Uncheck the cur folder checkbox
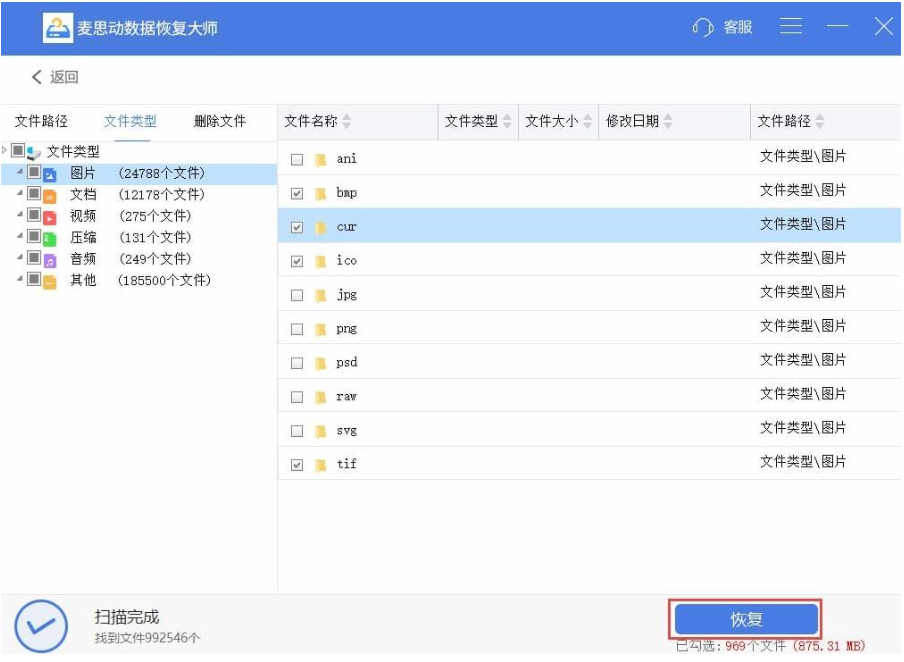Screen dimensions: 904x662 click(297, 228)
